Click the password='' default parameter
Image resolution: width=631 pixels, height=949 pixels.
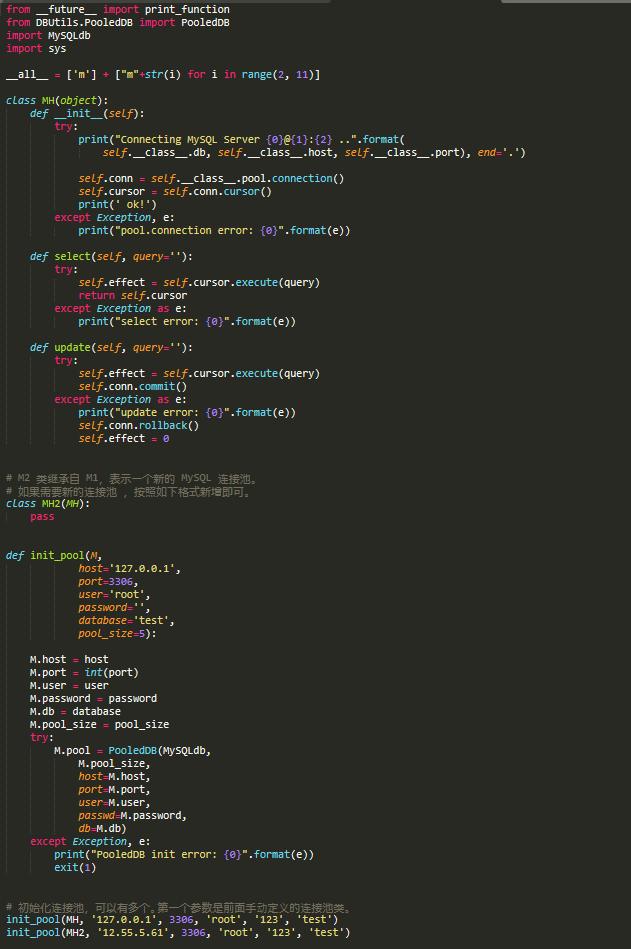tap(114, 608)
